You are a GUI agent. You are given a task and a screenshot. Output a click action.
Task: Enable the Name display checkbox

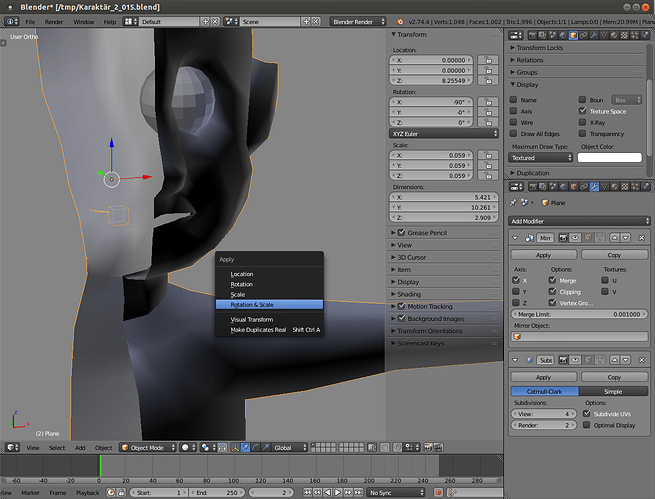coord(513,99)
